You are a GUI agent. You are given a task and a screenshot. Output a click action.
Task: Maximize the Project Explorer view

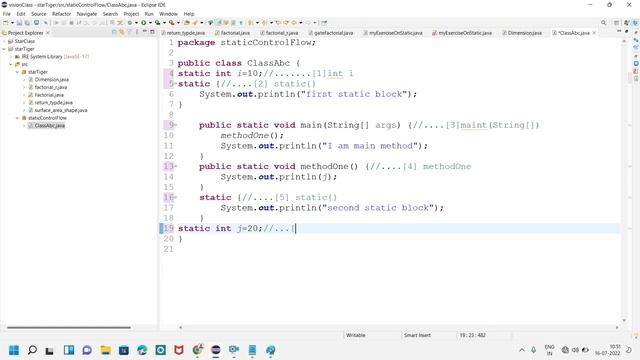pyautogui.click(x=152, y=32)
